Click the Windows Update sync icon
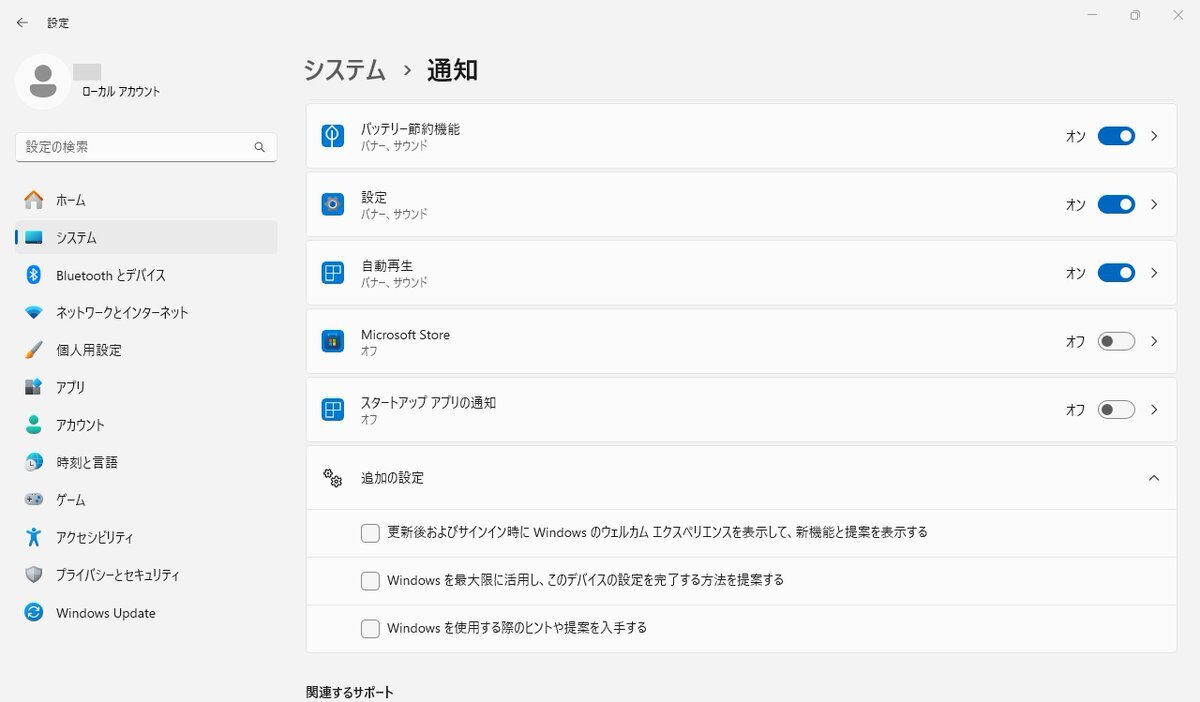Screen dimensions: 1200x702 click(x=34, y=613)
